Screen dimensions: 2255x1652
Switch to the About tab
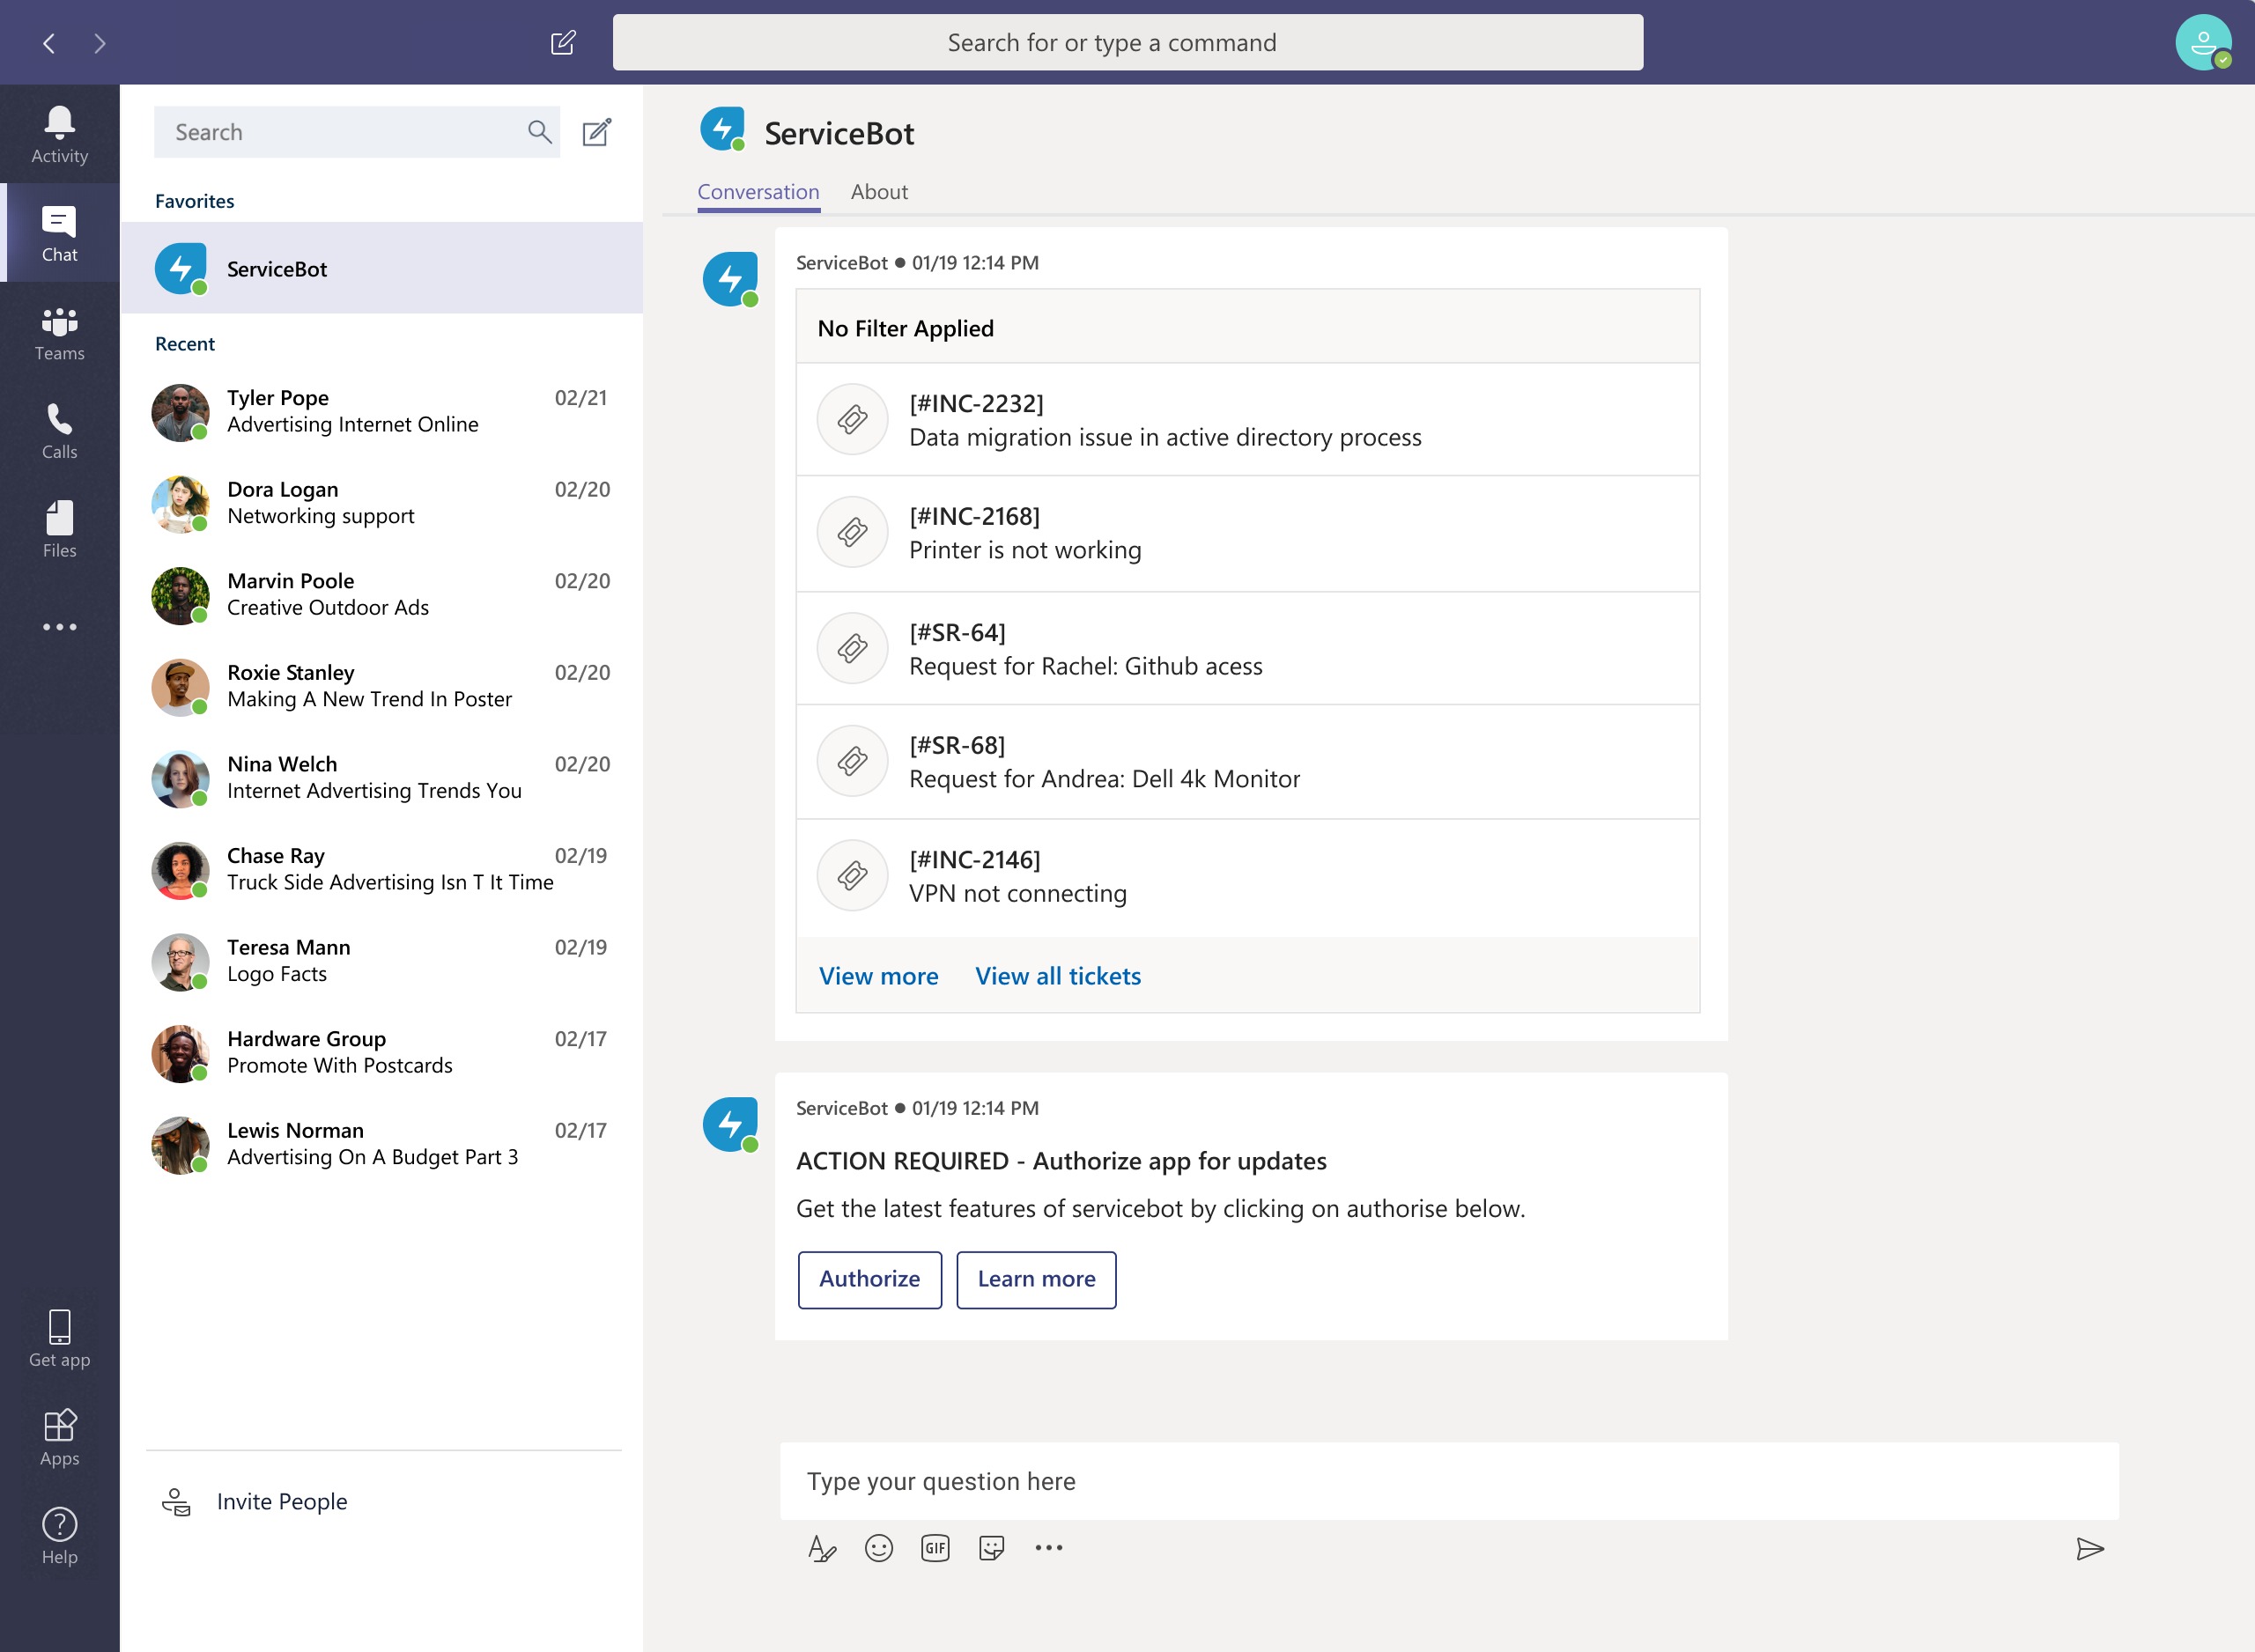[879, 192]
